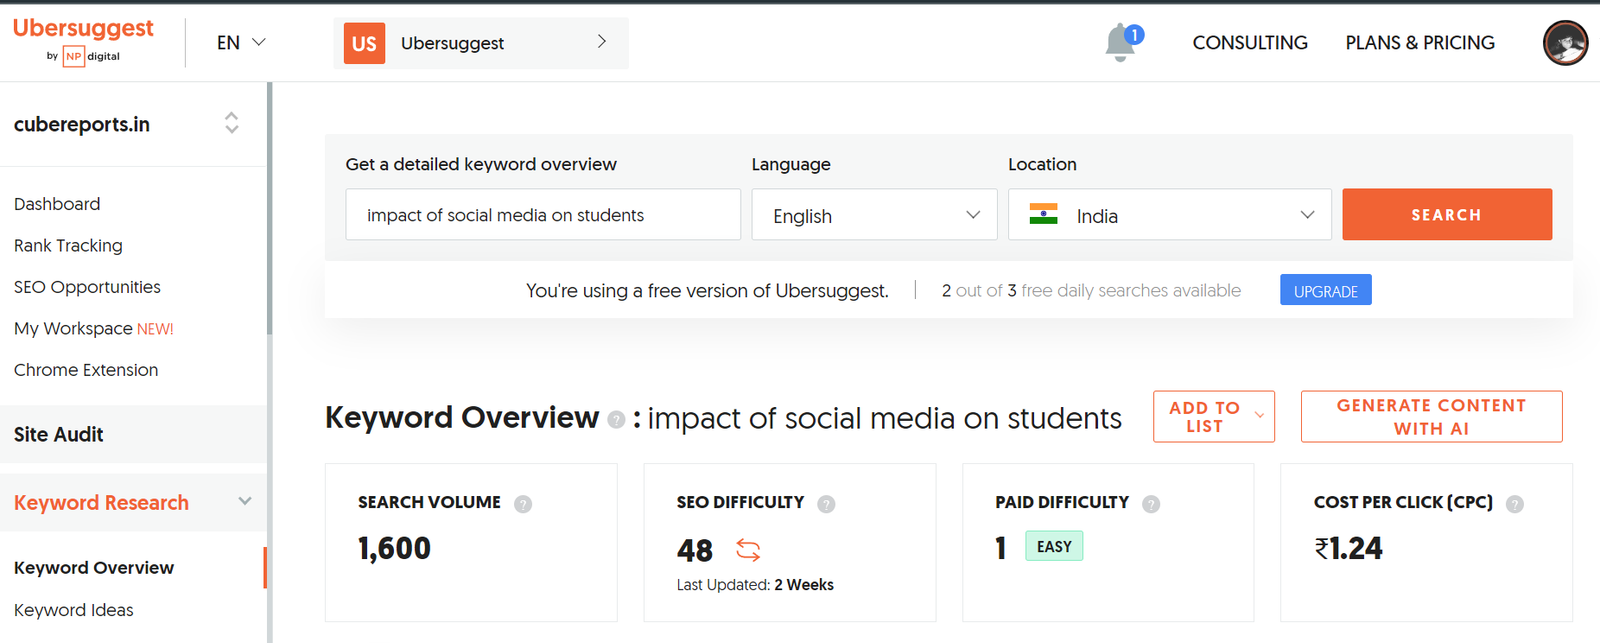
Task: Click the free daily searches available text
Action: 1091,290
